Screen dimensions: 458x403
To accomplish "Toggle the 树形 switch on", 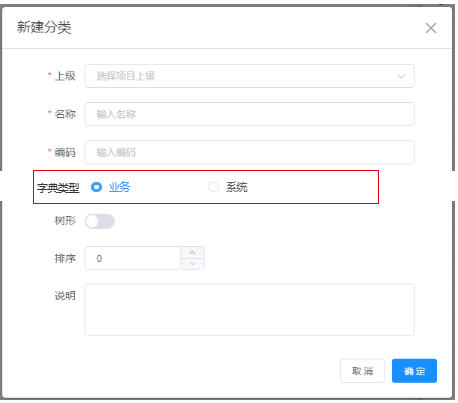I will tap(100, 221).
